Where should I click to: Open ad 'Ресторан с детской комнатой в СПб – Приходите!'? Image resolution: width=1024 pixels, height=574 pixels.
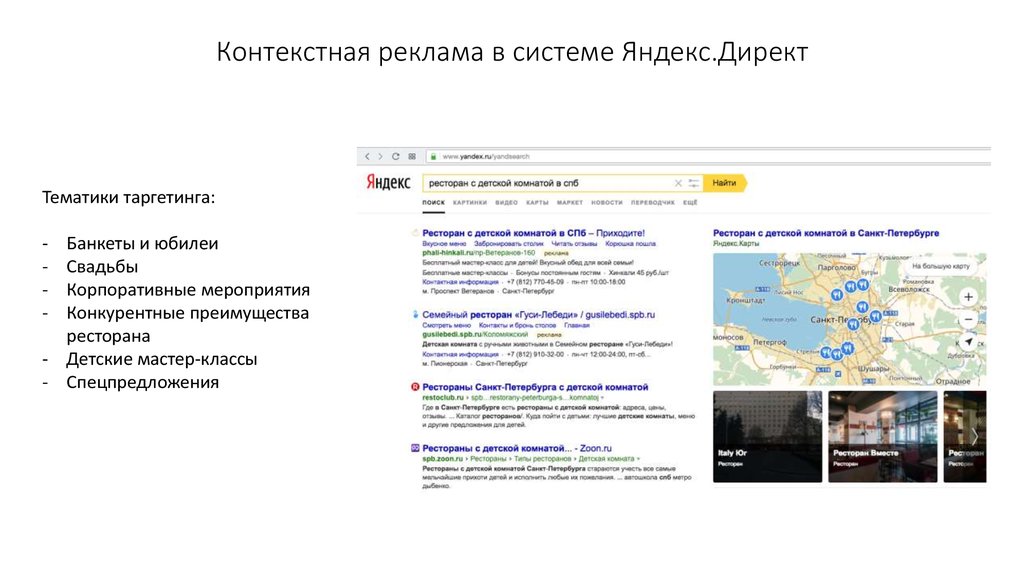533,233
